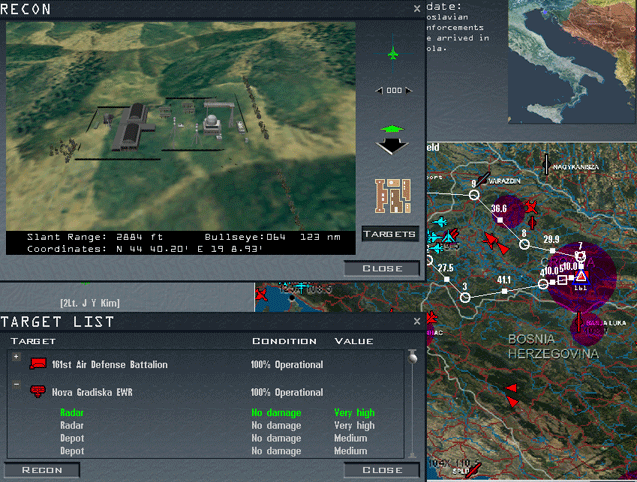Click the building layout icon above Targets
This screenshot has height=482, width=637.
click(x=392, y=196)
